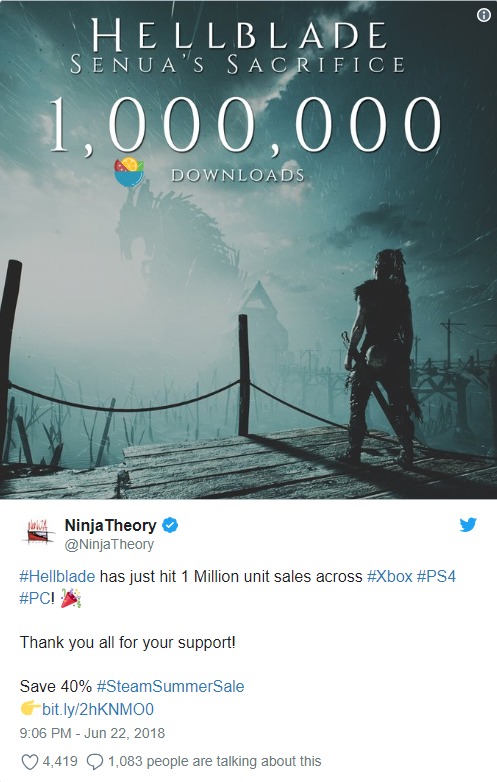Open the NinjaTheory profile avatar
Image resolution: width=497 pixels, height=782 pixels.
click(x=38, y=532)
